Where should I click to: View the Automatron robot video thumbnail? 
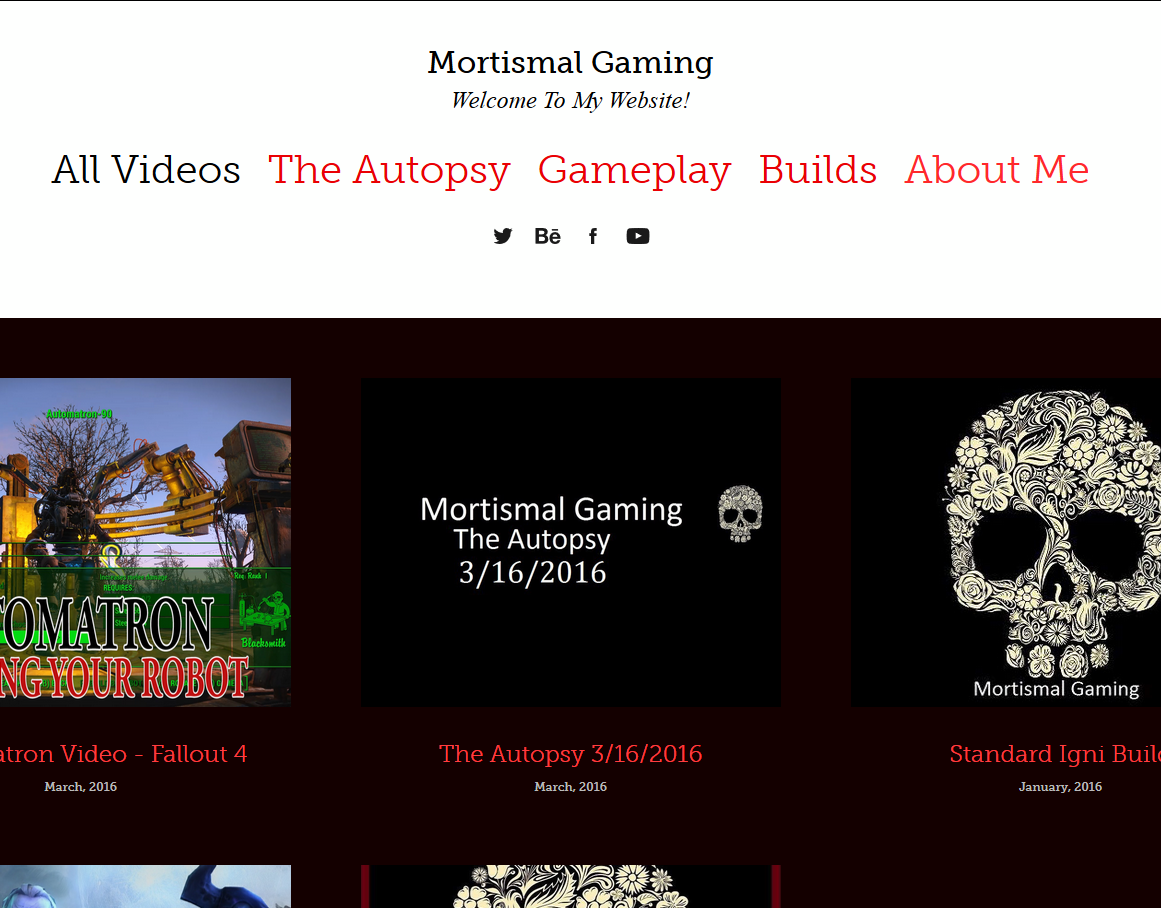(145, 542)
